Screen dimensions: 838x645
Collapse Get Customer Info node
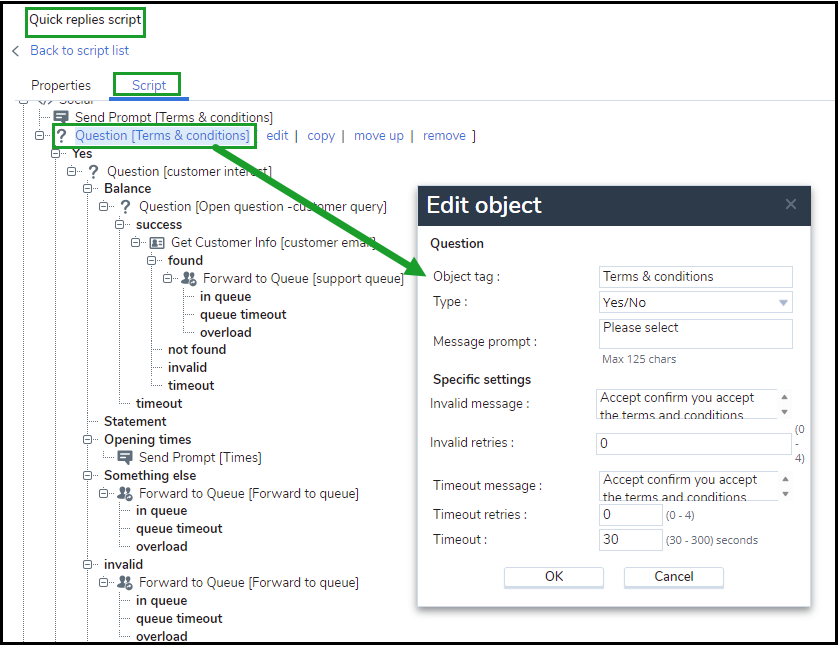pos(136,243)
